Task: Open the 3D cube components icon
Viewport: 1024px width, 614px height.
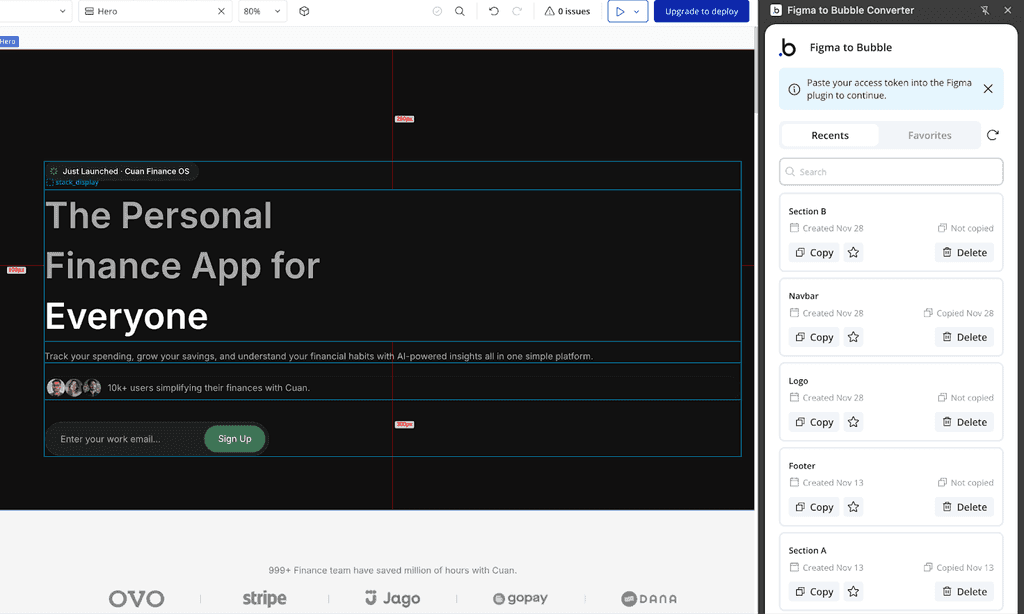Action: [x=304, y=11]
